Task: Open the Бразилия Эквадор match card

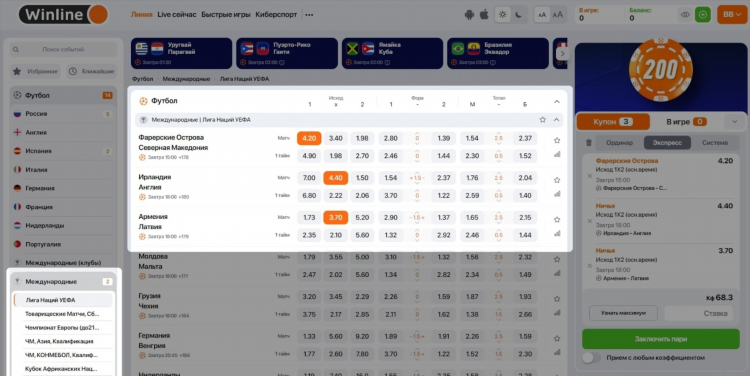Action: (497, 53)
